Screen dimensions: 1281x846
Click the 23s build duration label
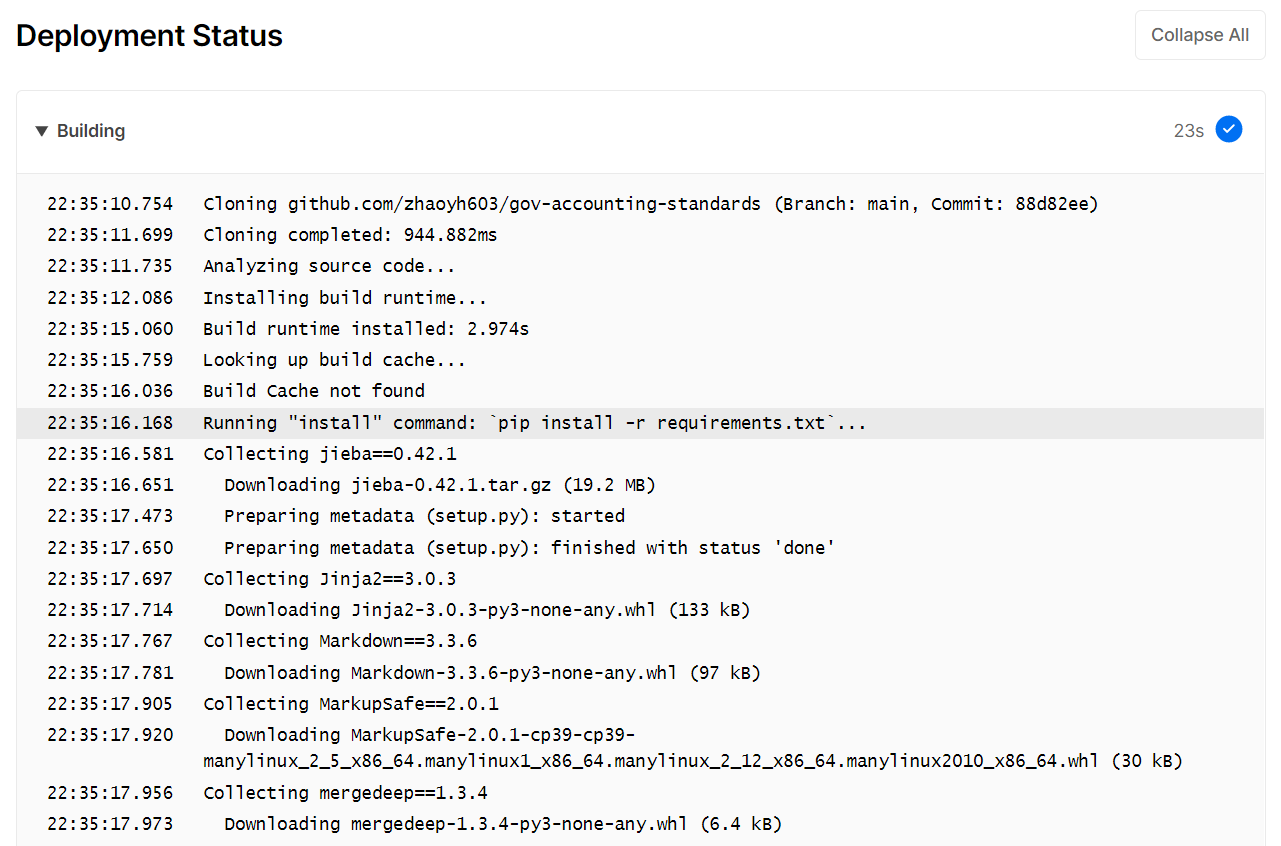pos(1188,131)
